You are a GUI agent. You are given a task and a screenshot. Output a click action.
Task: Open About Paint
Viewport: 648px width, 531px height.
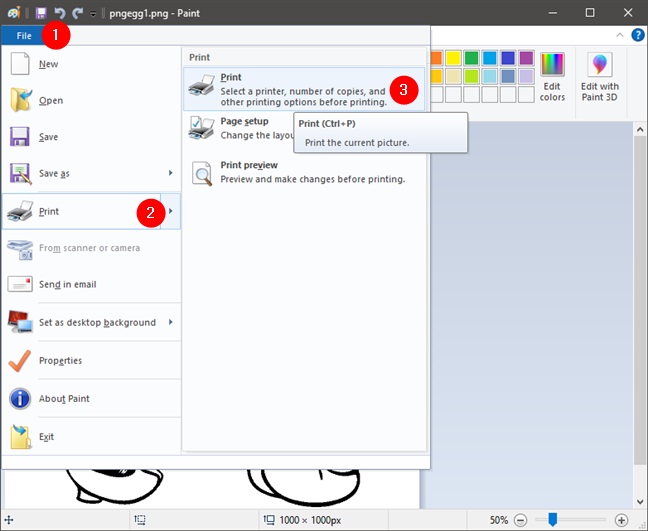coord(91,398)
